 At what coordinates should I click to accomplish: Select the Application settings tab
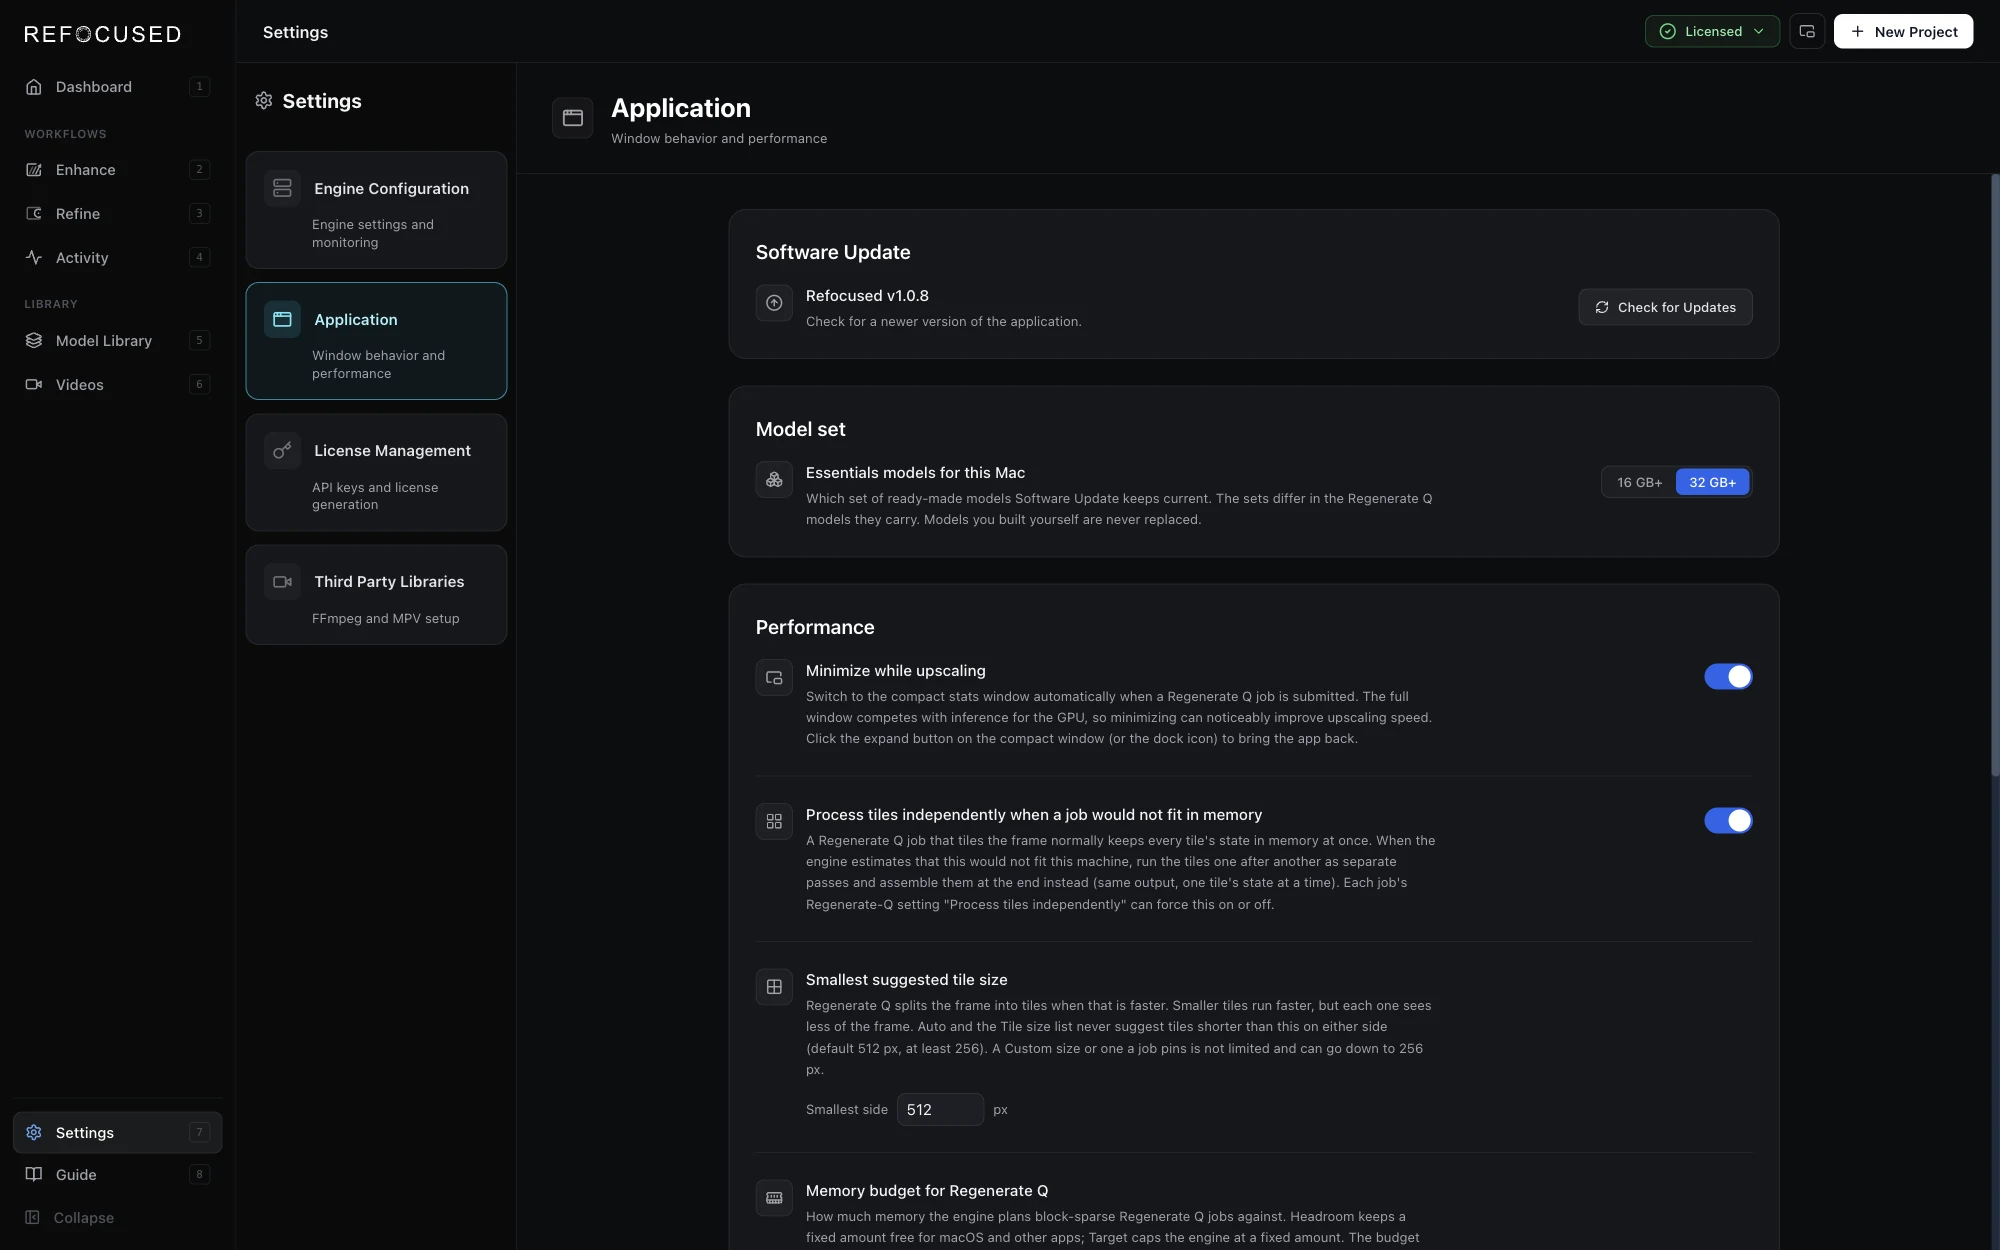(376, 341)
